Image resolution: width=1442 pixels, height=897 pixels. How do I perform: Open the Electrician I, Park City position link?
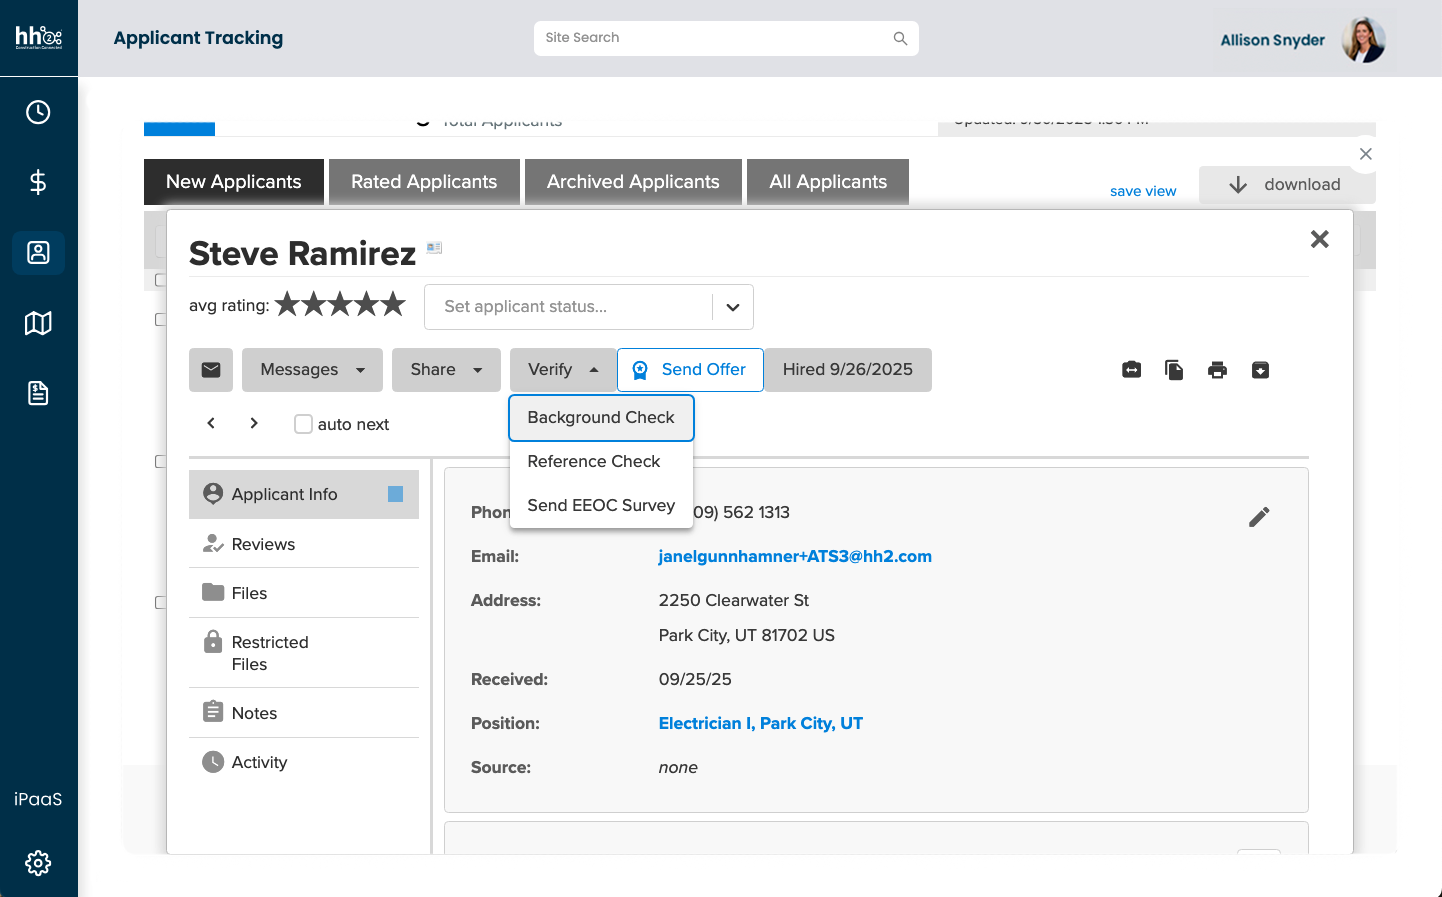point(760,724)
